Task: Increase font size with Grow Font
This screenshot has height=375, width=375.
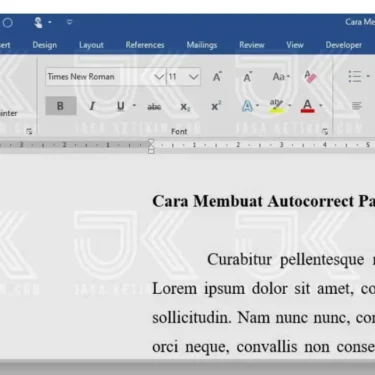Action: point(217,77)
